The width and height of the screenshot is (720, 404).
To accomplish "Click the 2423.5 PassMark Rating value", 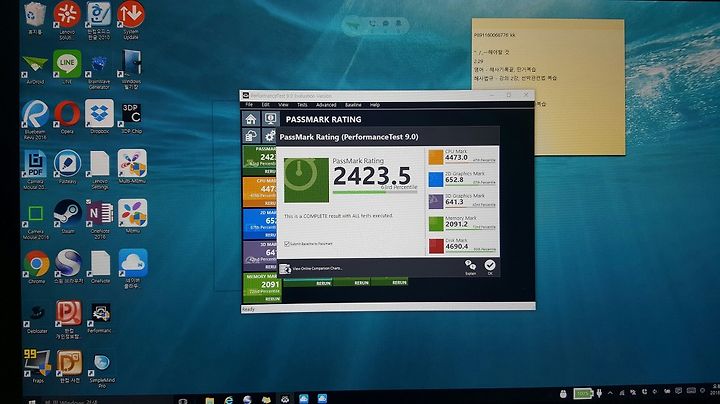I will [x=371, y=176].
